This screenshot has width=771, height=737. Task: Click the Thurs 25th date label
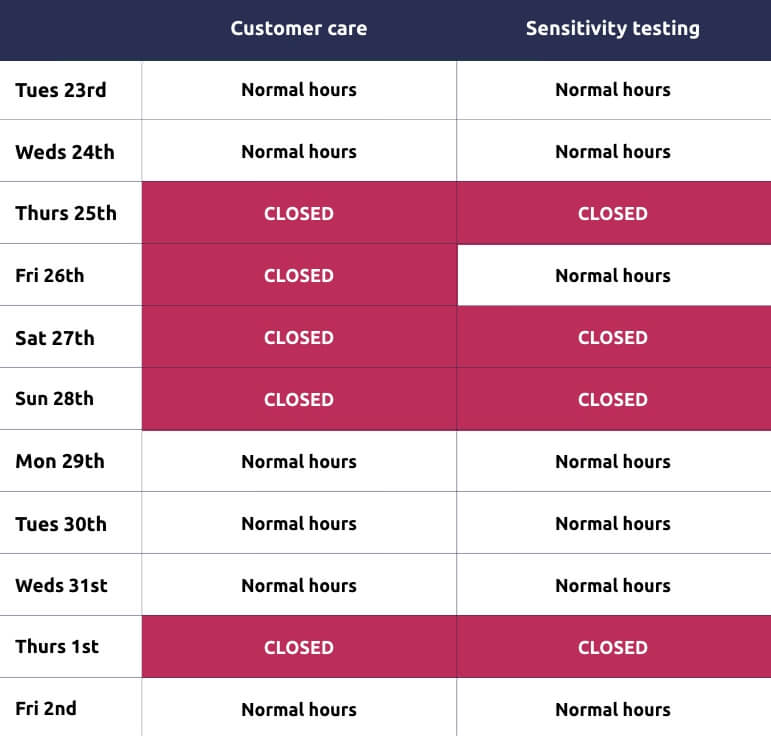(x=66, y=214)
